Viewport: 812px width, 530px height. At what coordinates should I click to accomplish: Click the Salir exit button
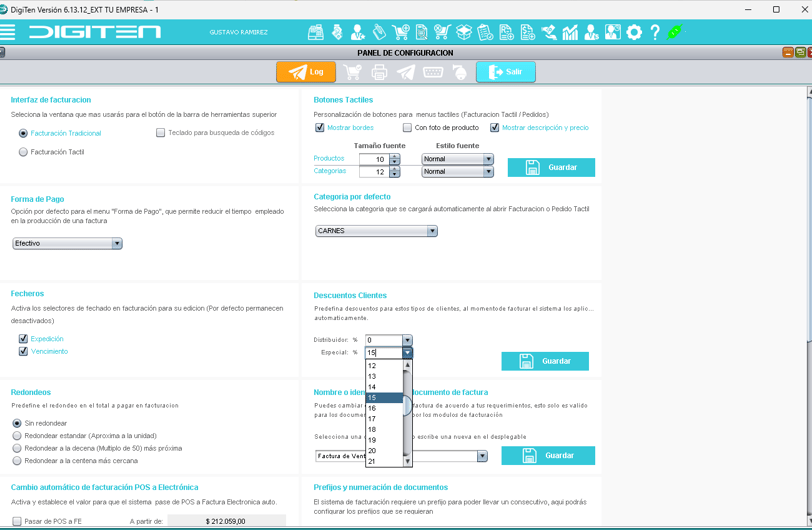[506, 72]
